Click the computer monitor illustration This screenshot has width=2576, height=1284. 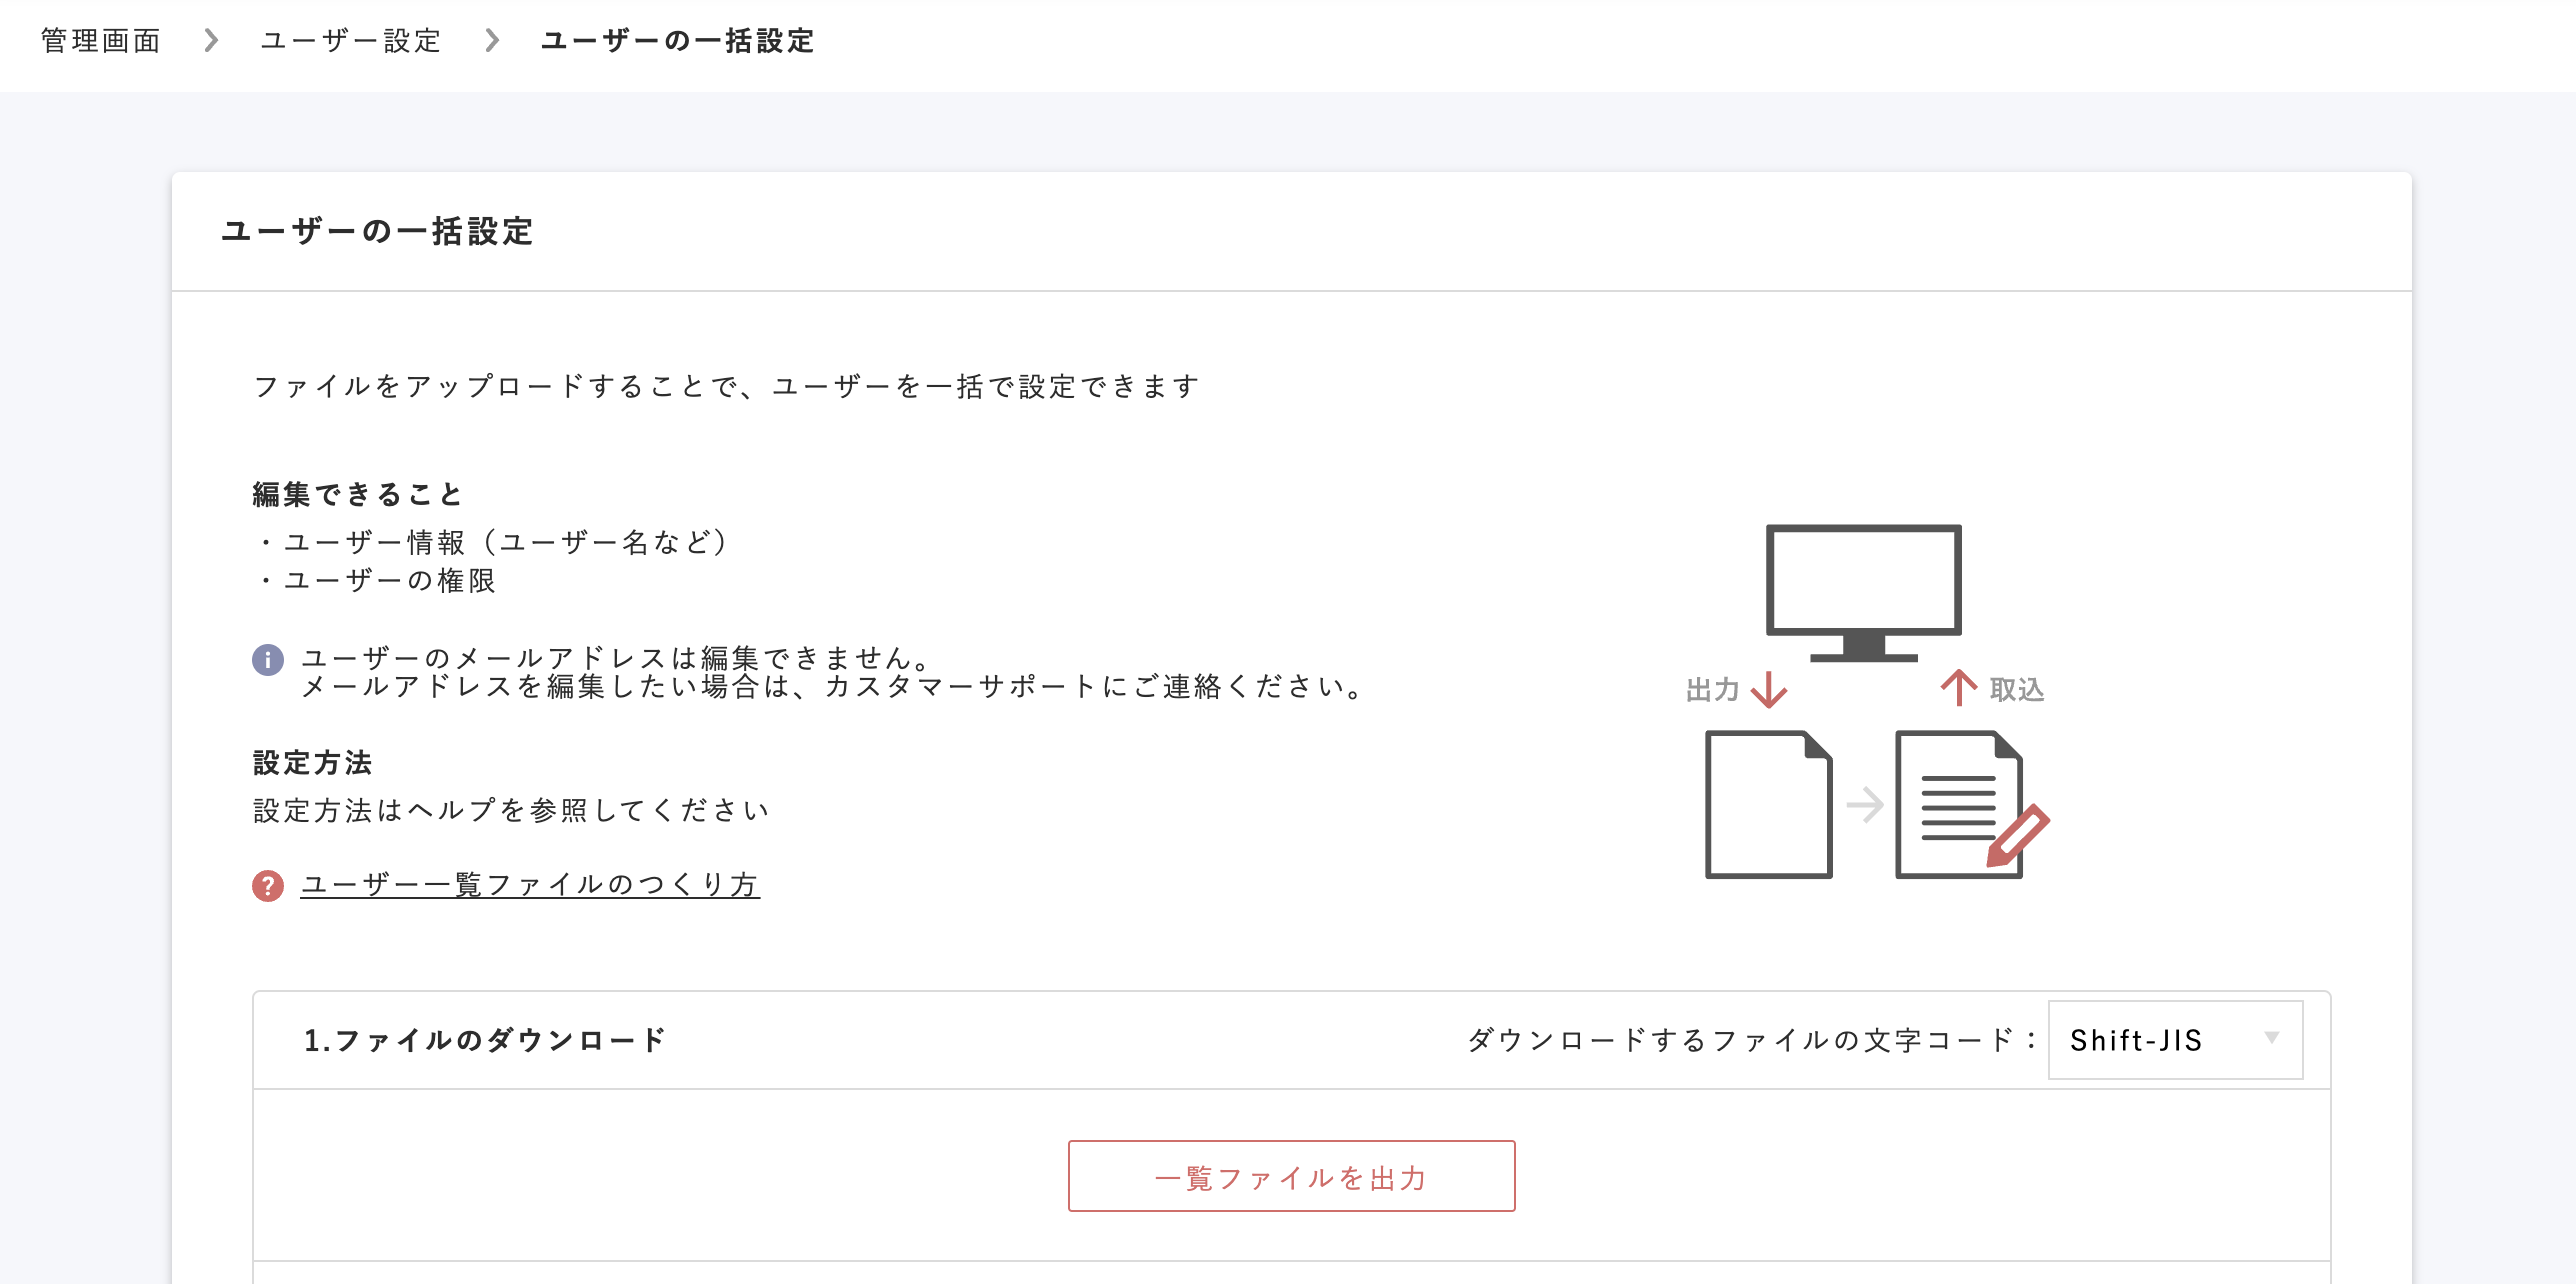pyautogui.click(x=1864, y=593)
